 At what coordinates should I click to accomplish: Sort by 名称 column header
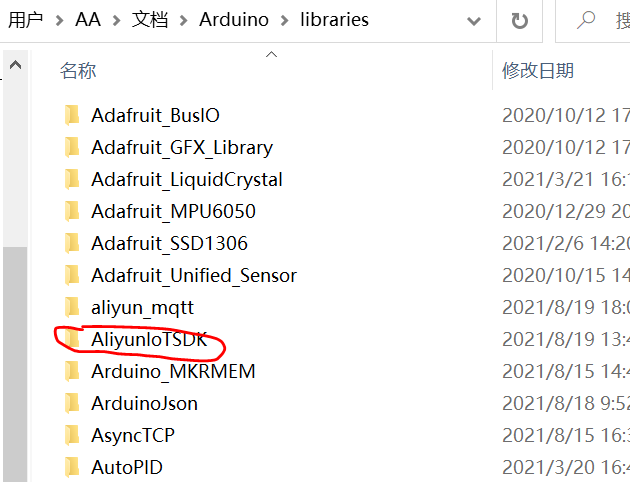pyautogui.click(x=78, y=71)
